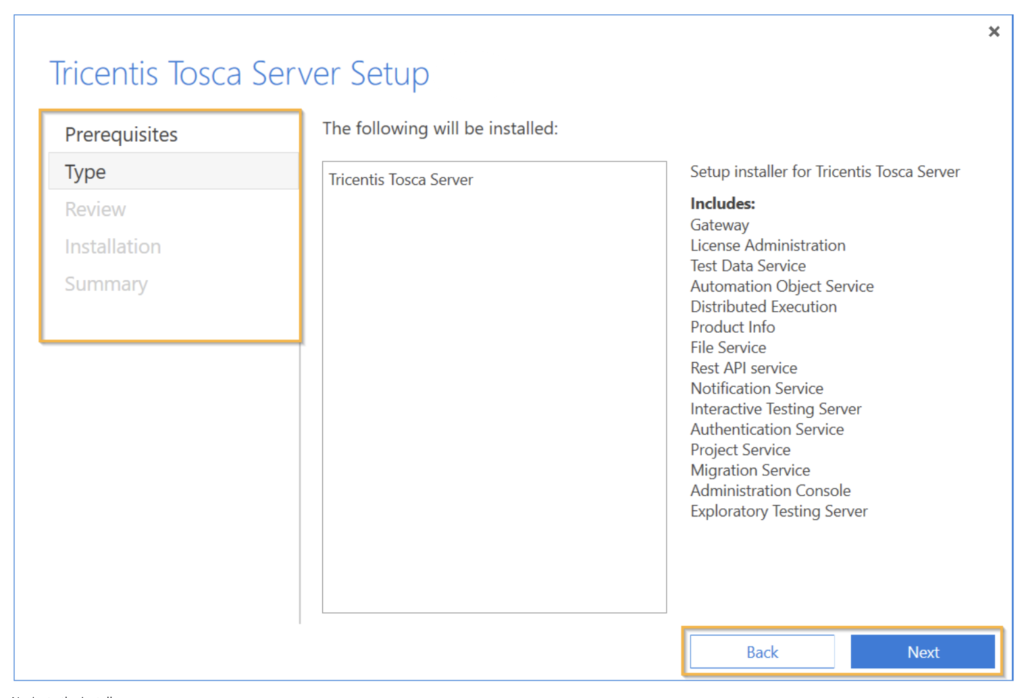Click 'Setup installer for Tricentis Tosca Server' description
1024x698 pixels.
tap(825, 172)
